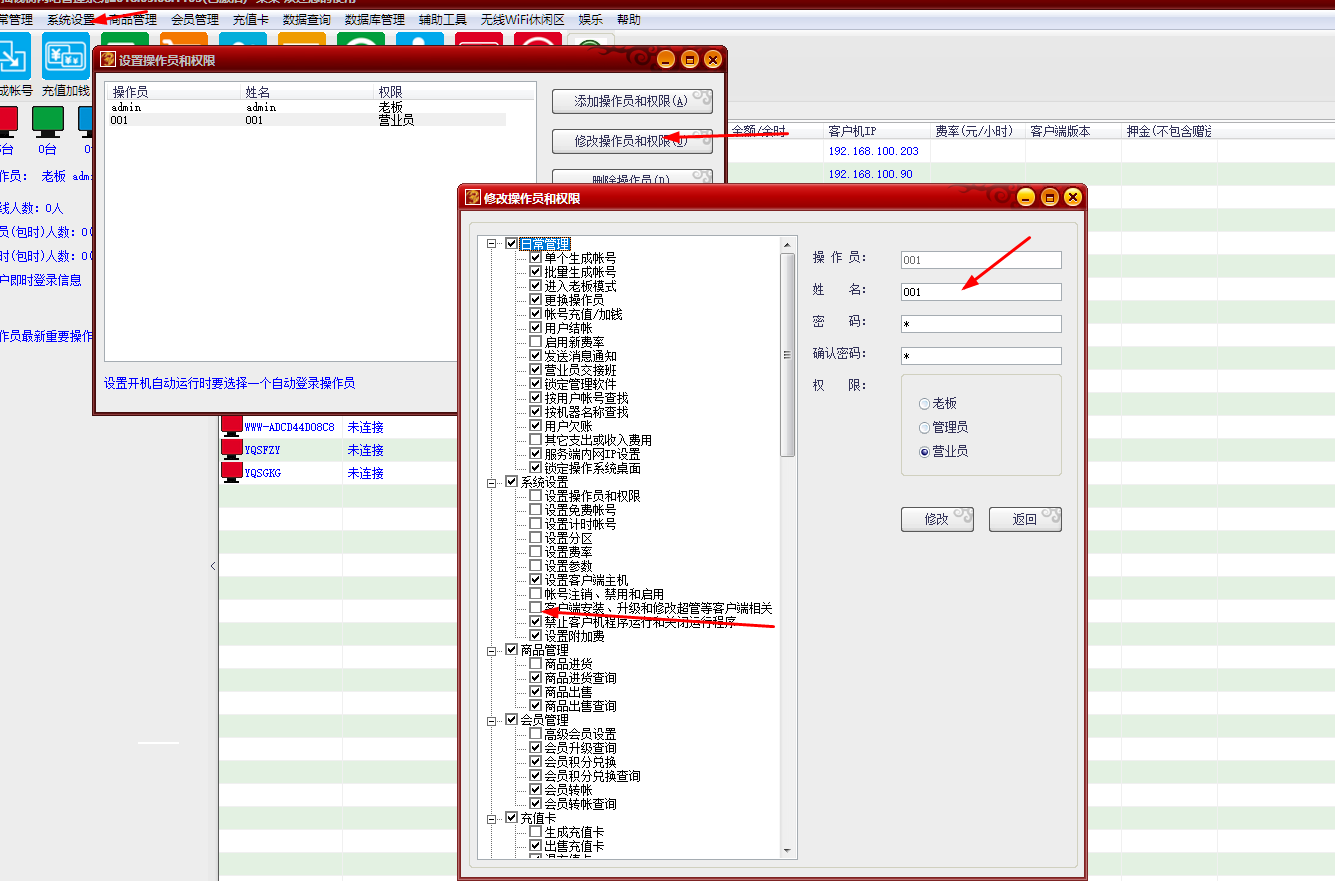Screen dimensions: 1335x881
Task: Collapse the left sidebar with arrow handle
Action: (212, 566)
